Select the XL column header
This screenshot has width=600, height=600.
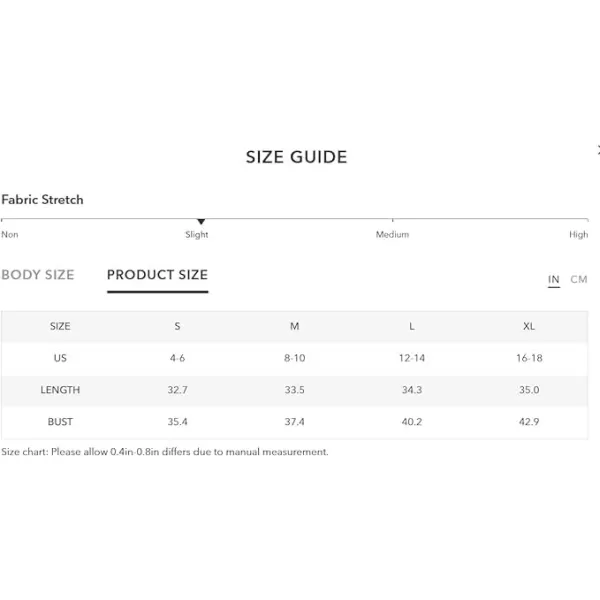click(529, 326)
